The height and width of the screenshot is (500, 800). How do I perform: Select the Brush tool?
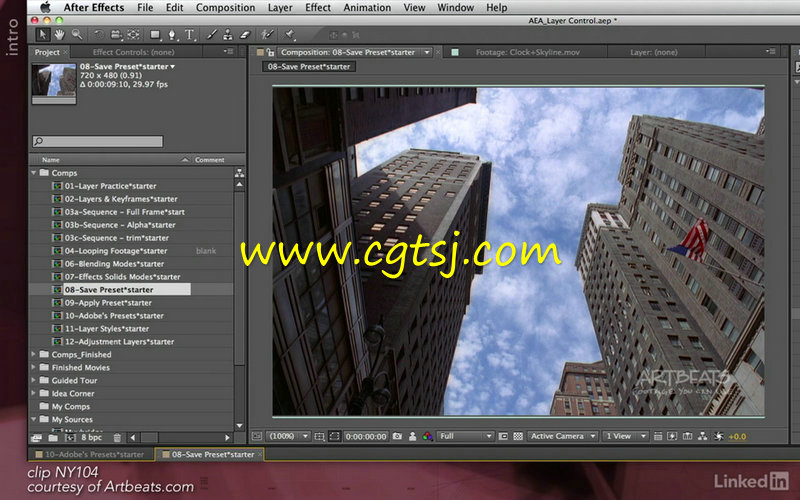click(212, 35)
